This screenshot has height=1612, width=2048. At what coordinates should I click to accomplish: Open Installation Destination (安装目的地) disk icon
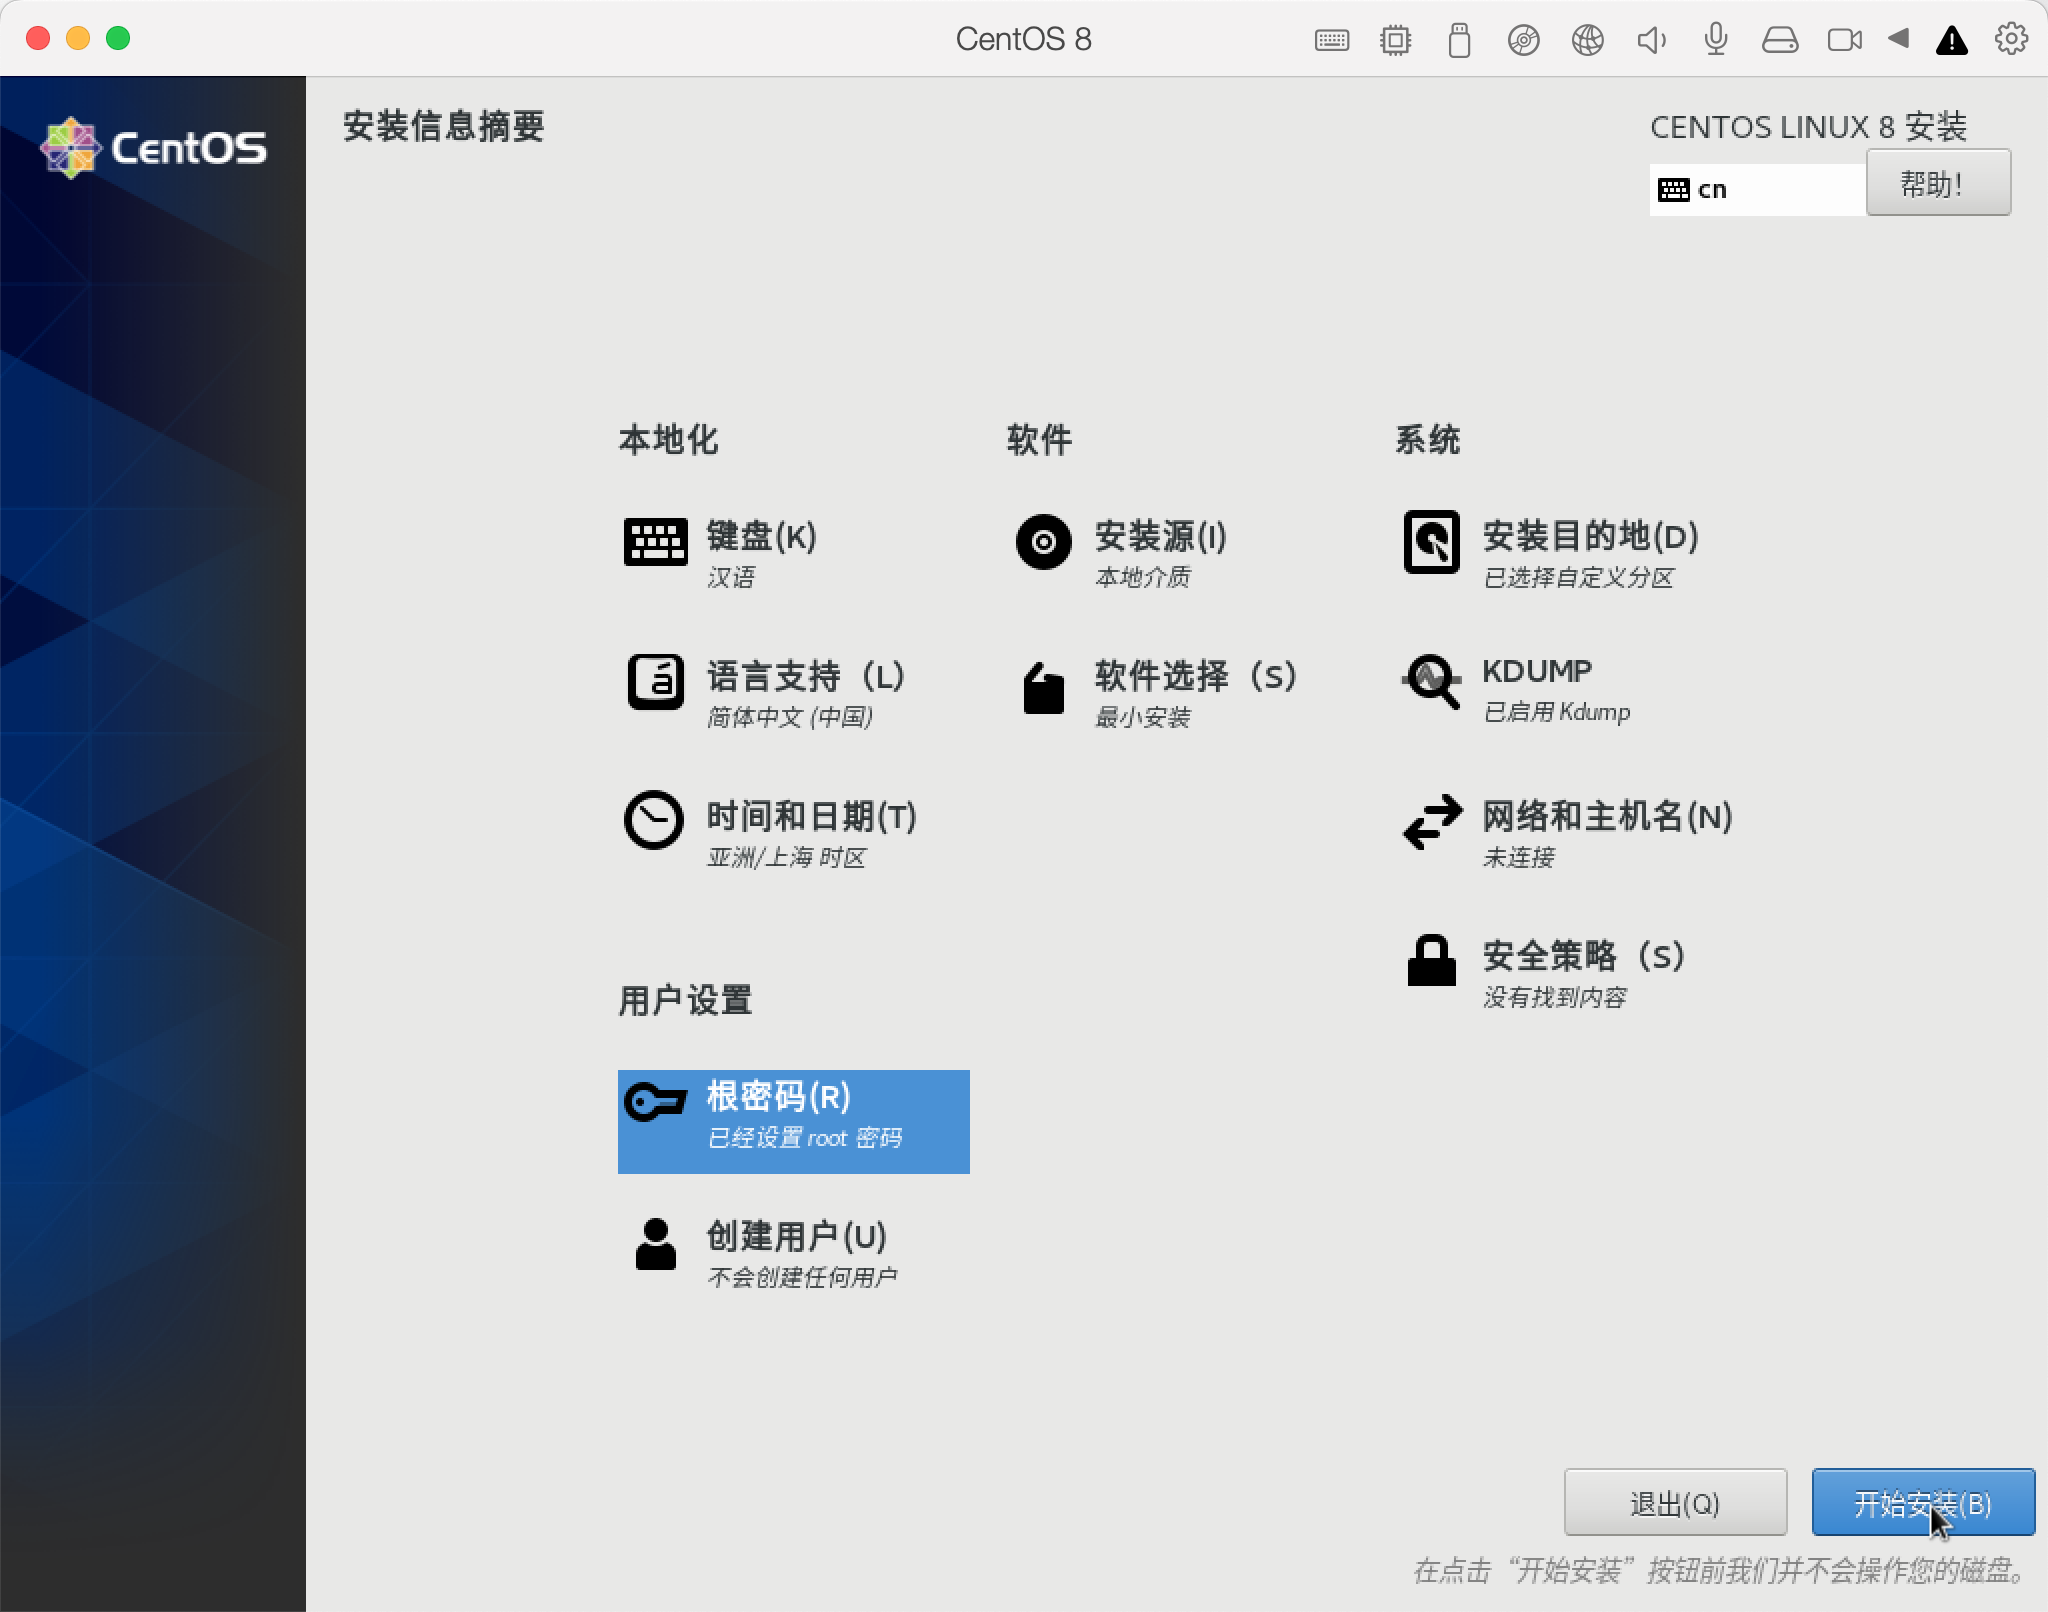(x=1431, y=542)
